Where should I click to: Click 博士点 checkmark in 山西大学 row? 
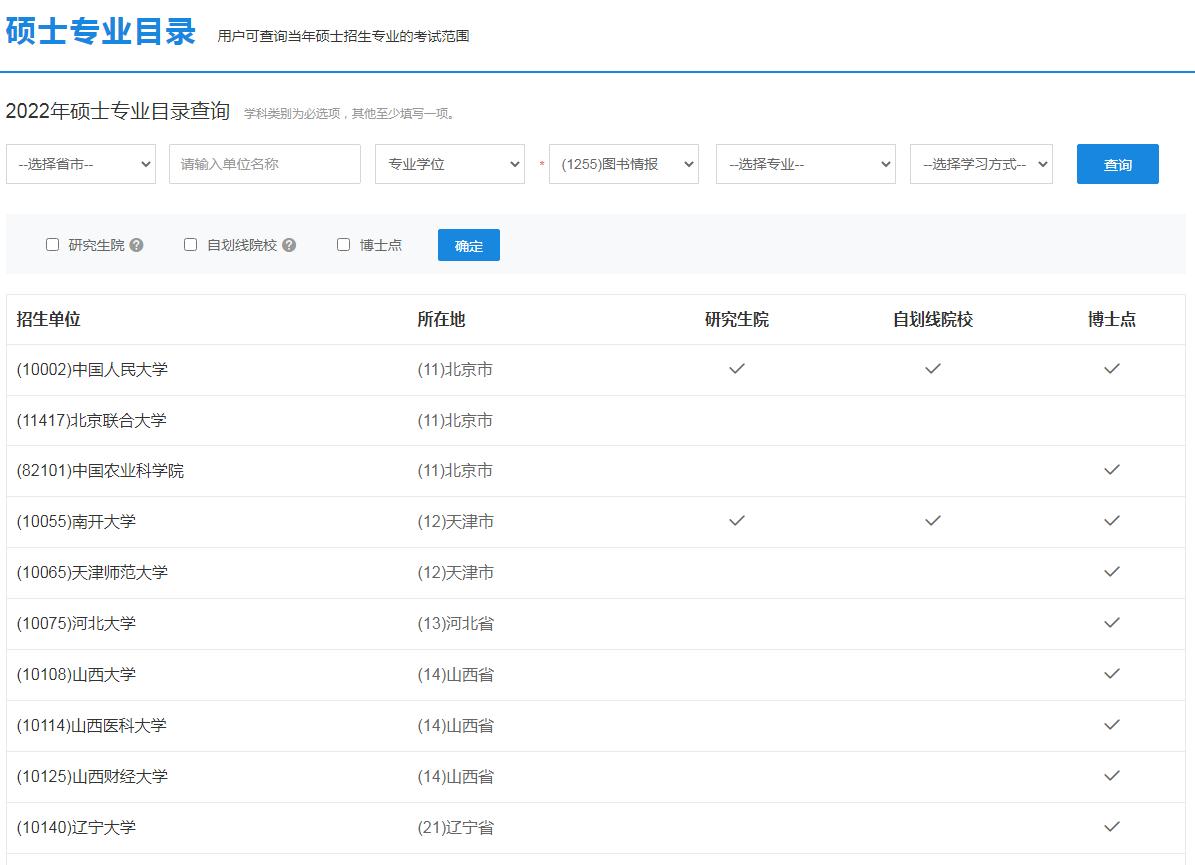pos(1112,674)
